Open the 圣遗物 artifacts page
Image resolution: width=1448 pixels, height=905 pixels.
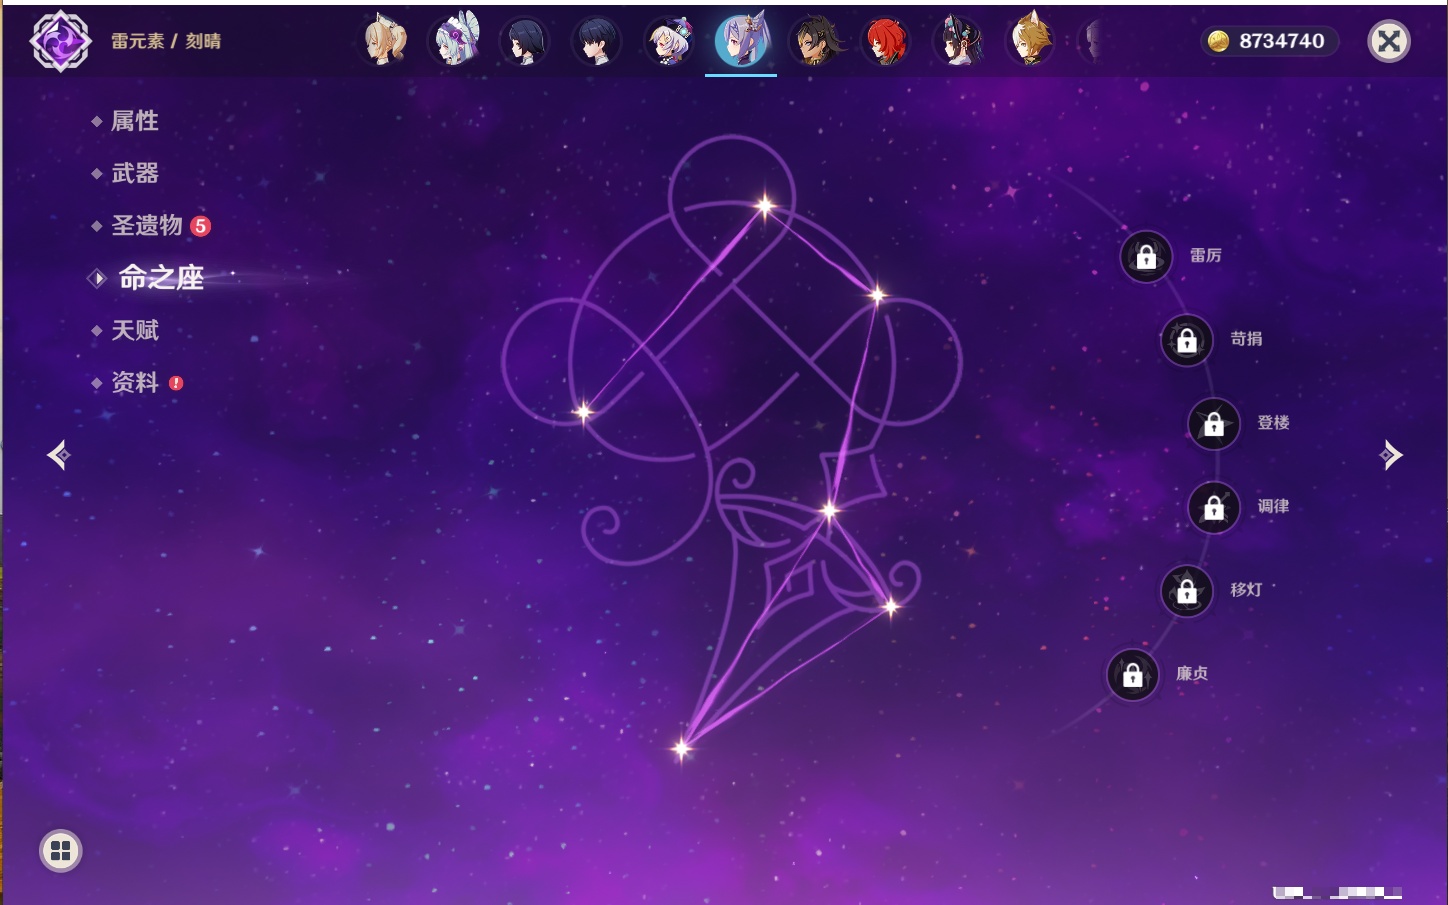point(146,225)
